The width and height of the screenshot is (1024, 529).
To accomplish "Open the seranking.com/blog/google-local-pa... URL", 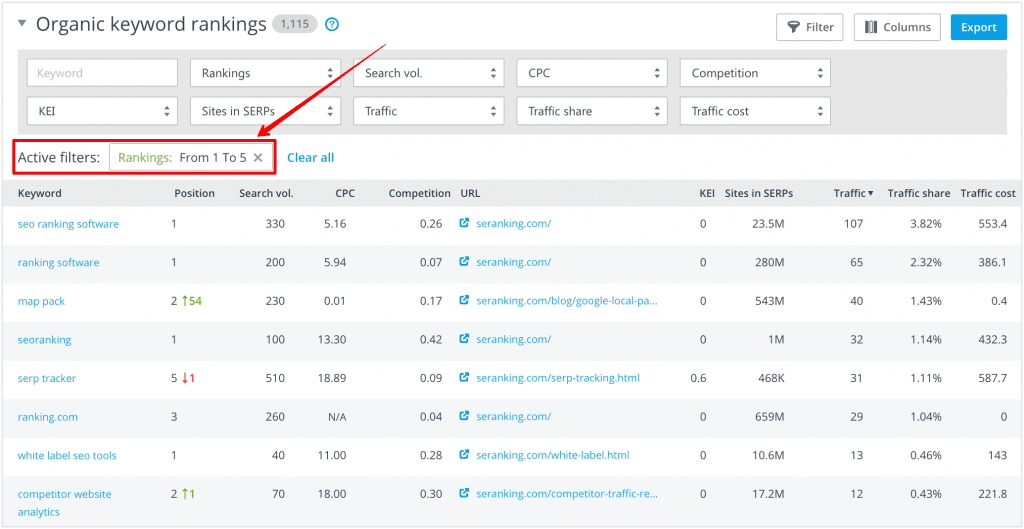I will point(566,301).
